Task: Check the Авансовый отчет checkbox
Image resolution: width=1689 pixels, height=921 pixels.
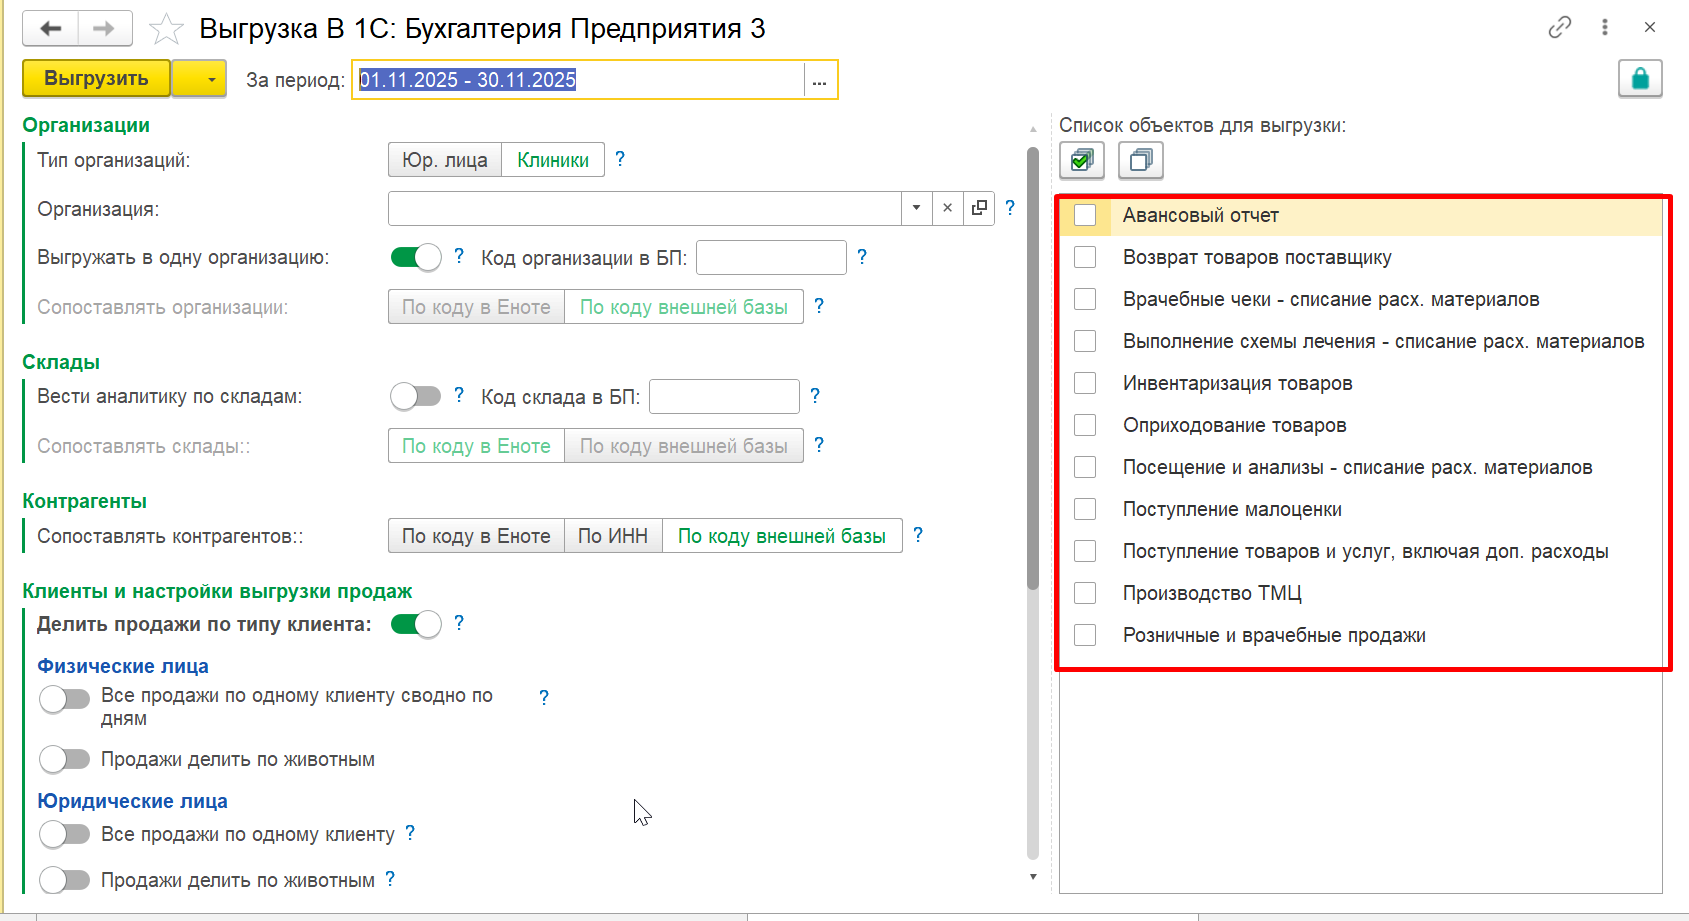Action: point(1085,215)
